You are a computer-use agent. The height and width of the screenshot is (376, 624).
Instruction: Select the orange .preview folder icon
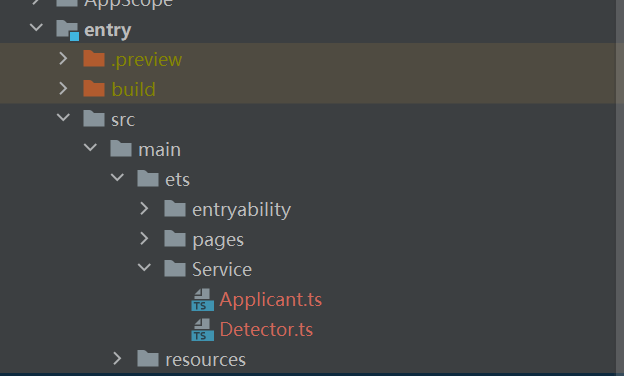point(94,58)
